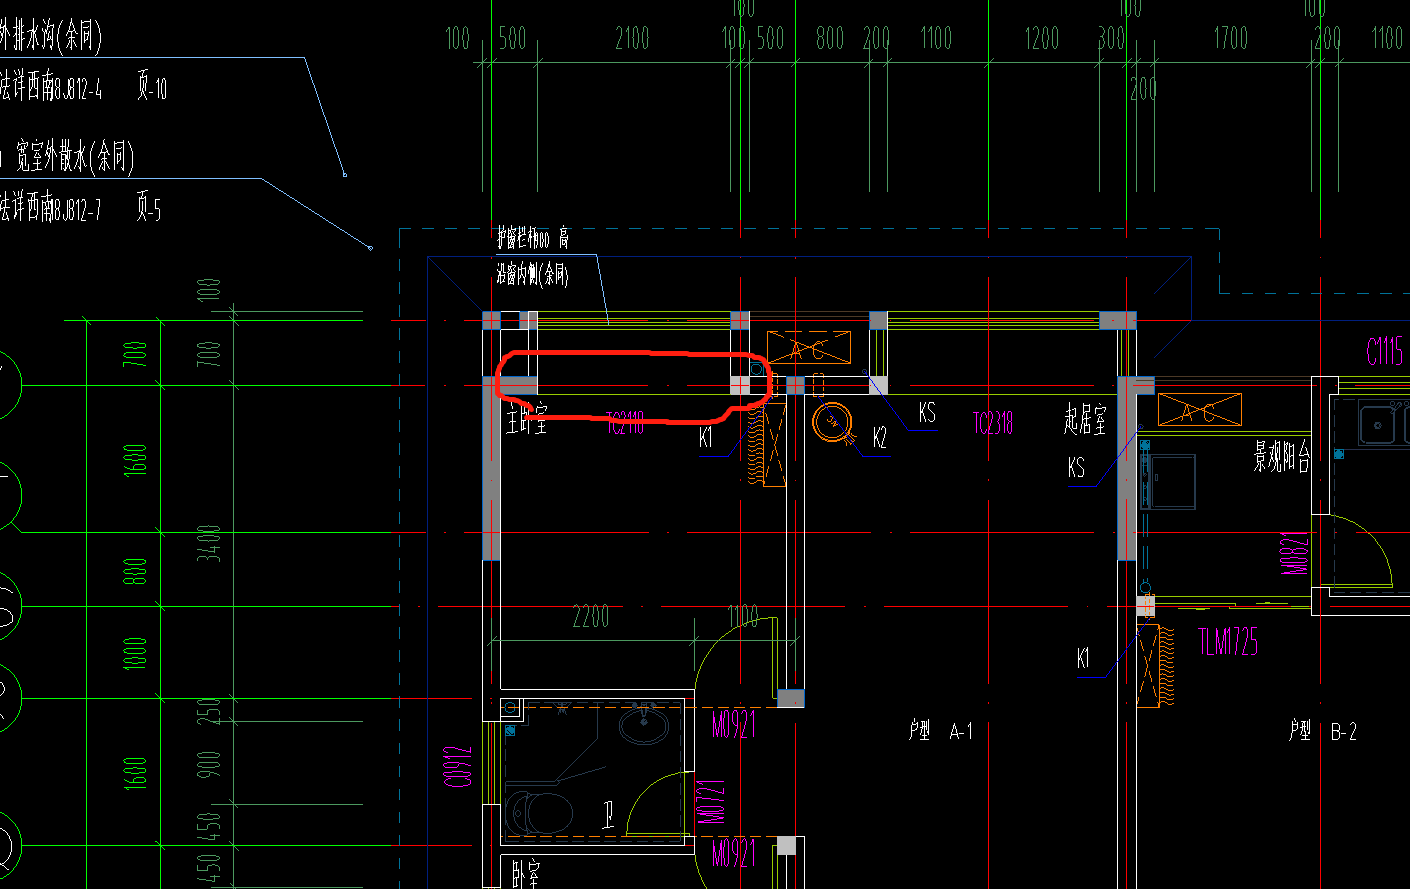The image size is (1410, 889).
Task: Select the 800 dimension in the top dimension line
Action: [830, 38]
